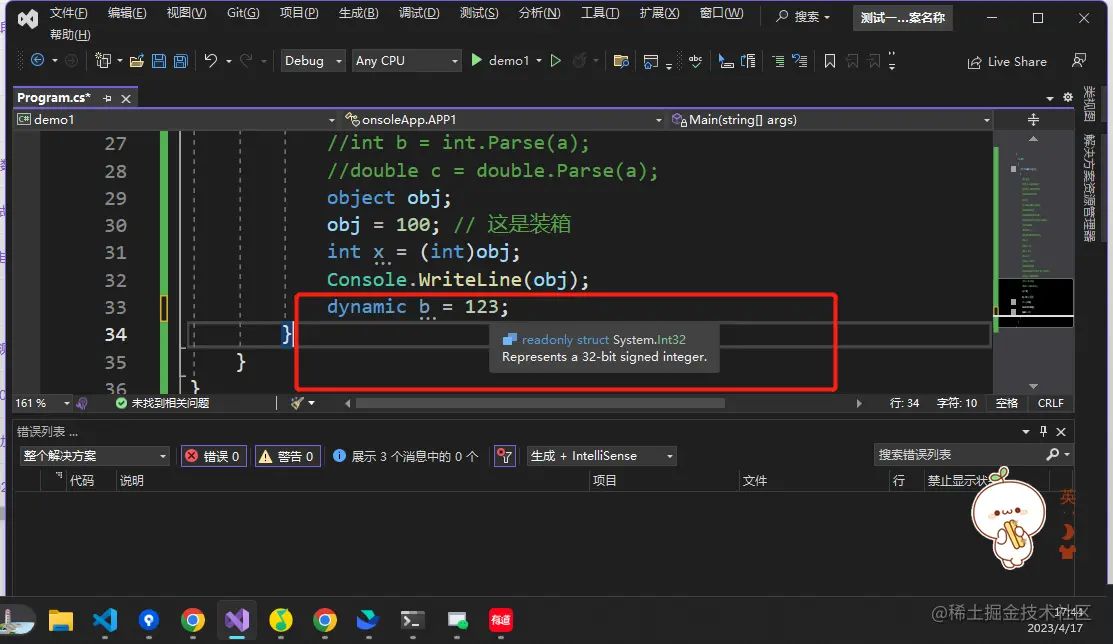Pin the error list panel with pushpin
The width and height of the screenshot is (1113, 644).
(x=1043, y=431)
